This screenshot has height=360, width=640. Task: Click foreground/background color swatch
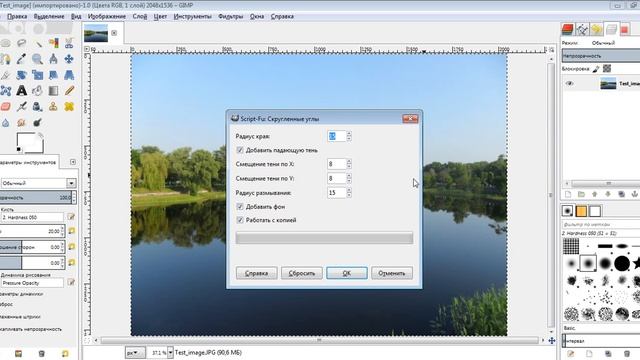pos(30,142)
